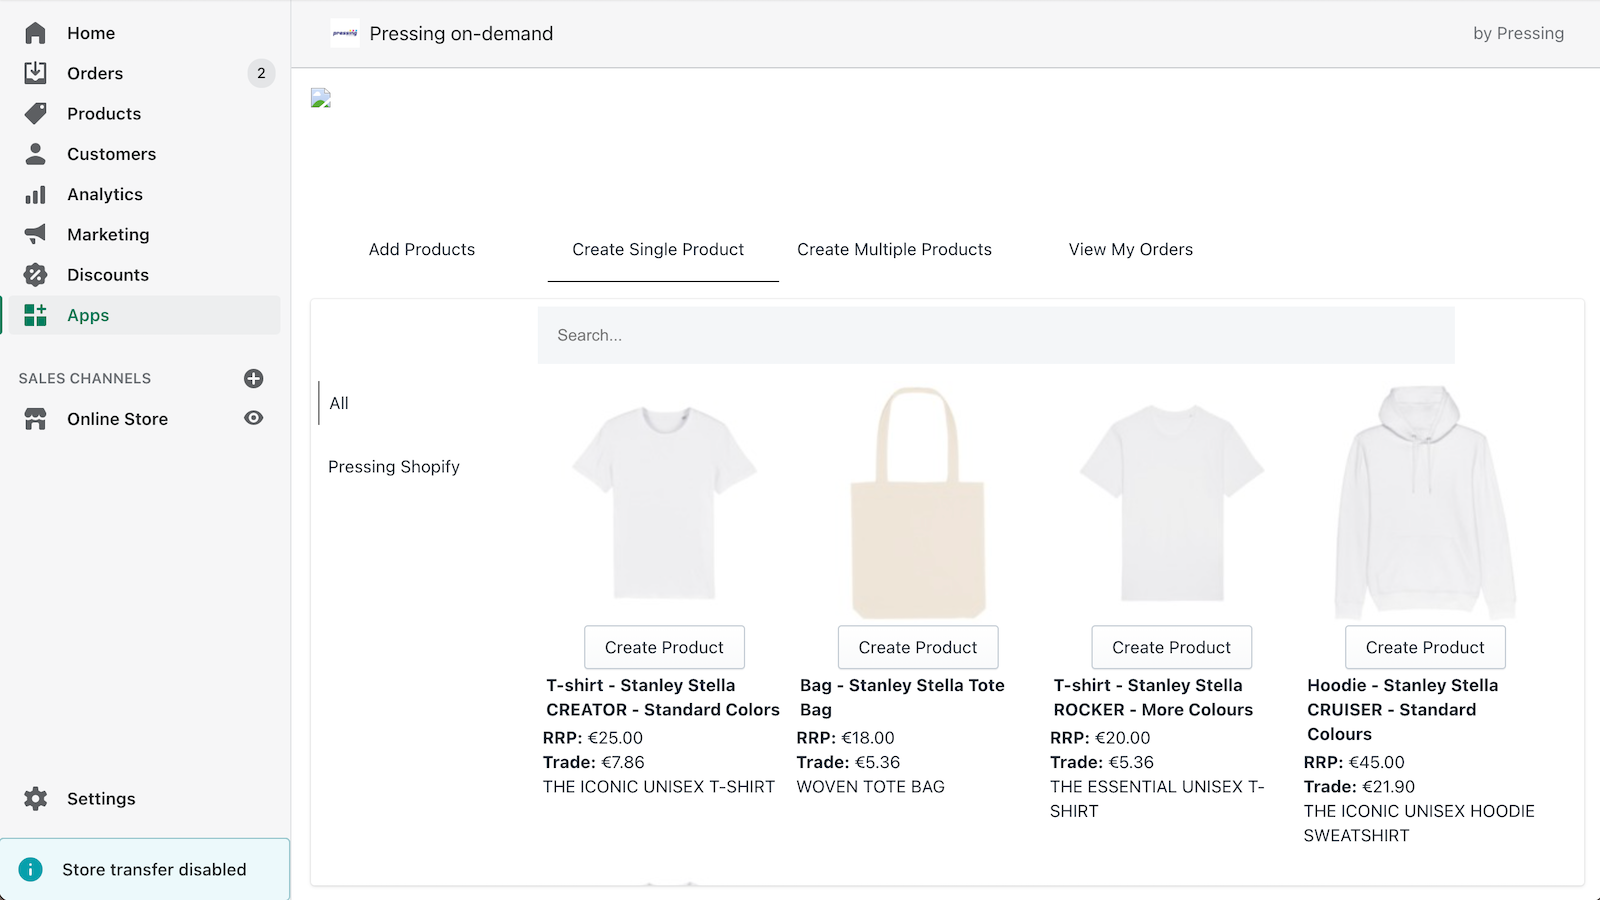Click the SALES CHANNELS heading

click(x=85, y=378)
